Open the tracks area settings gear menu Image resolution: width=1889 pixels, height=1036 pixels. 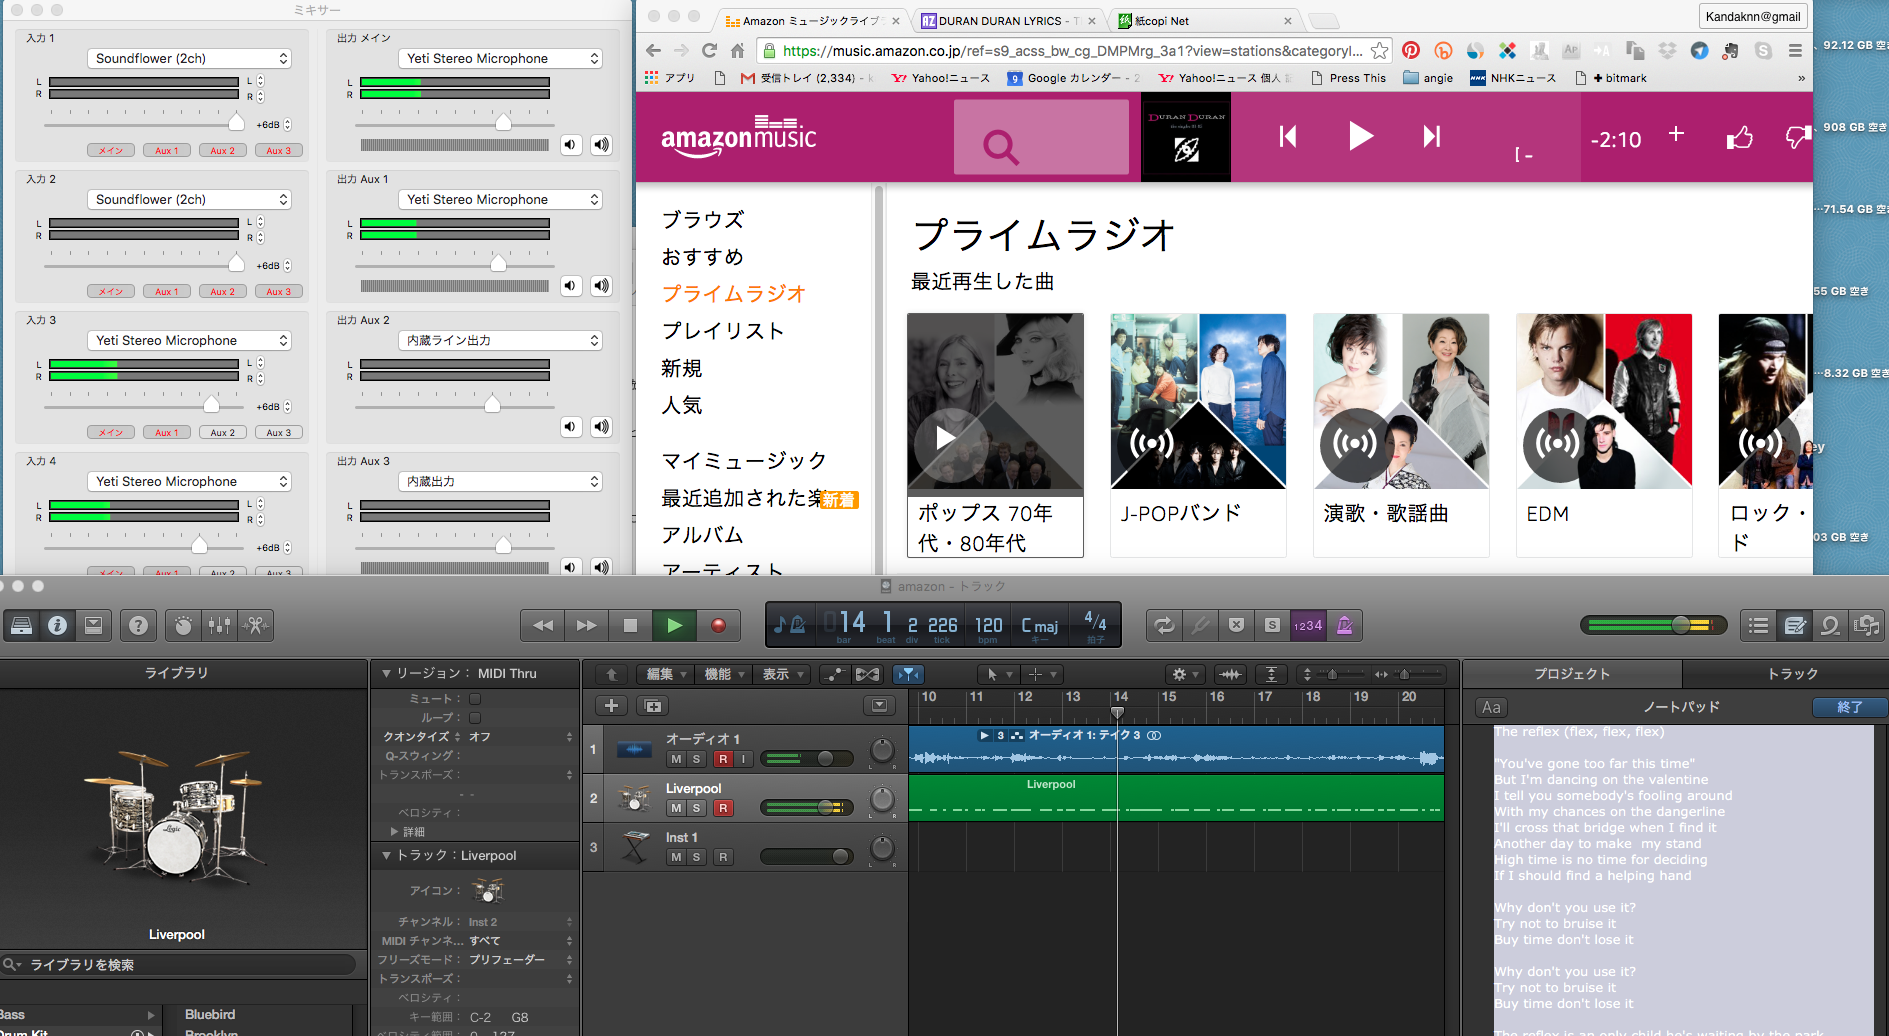(1184, 675)
